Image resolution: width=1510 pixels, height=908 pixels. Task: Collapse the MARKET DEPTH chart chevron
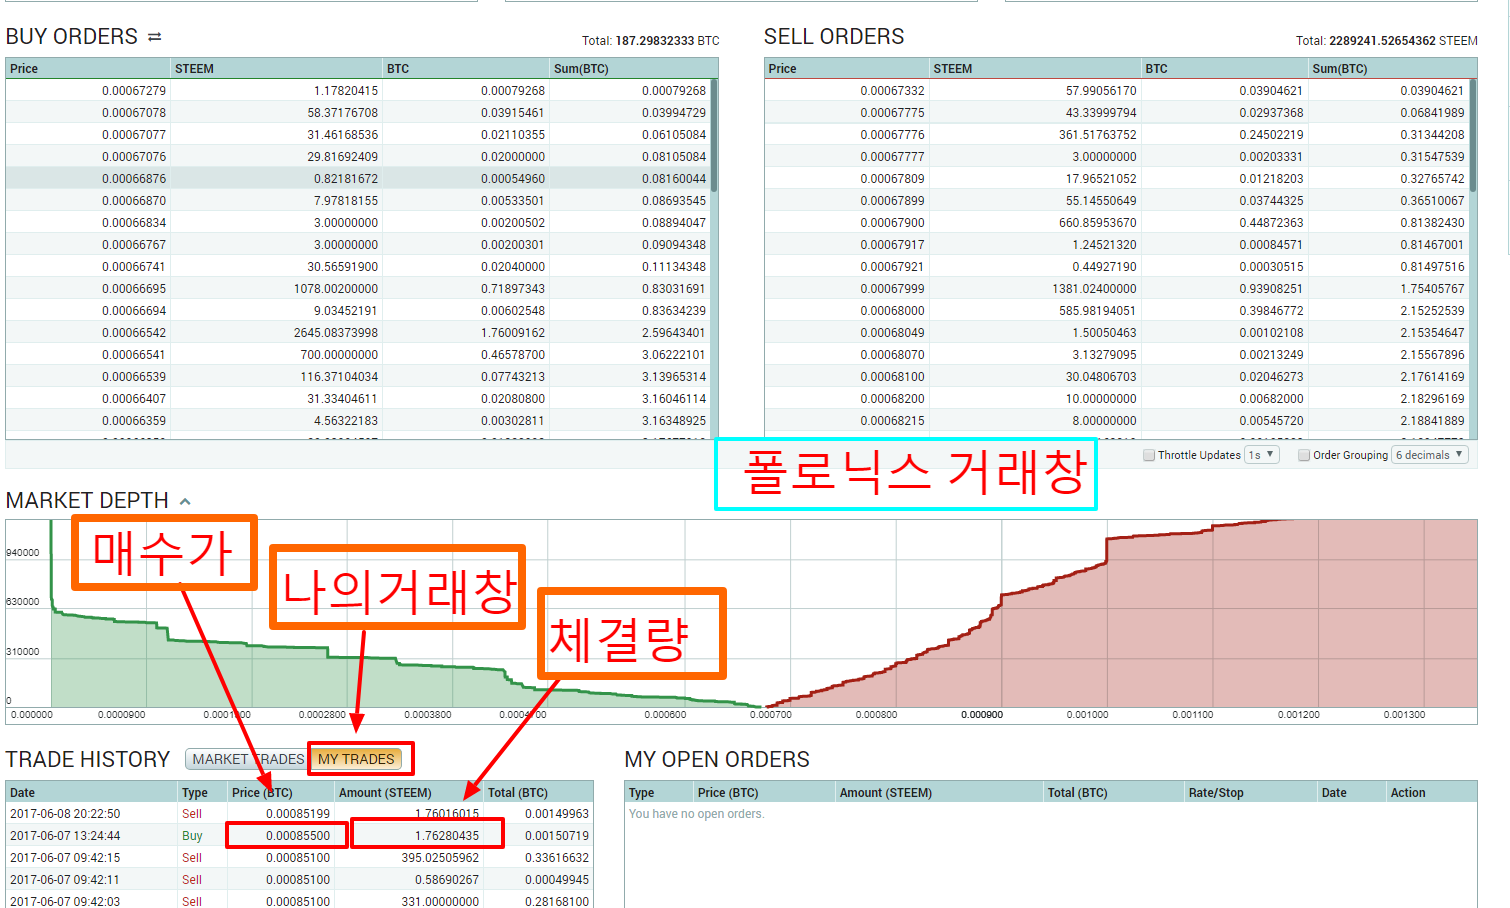(x=183, y=500)
